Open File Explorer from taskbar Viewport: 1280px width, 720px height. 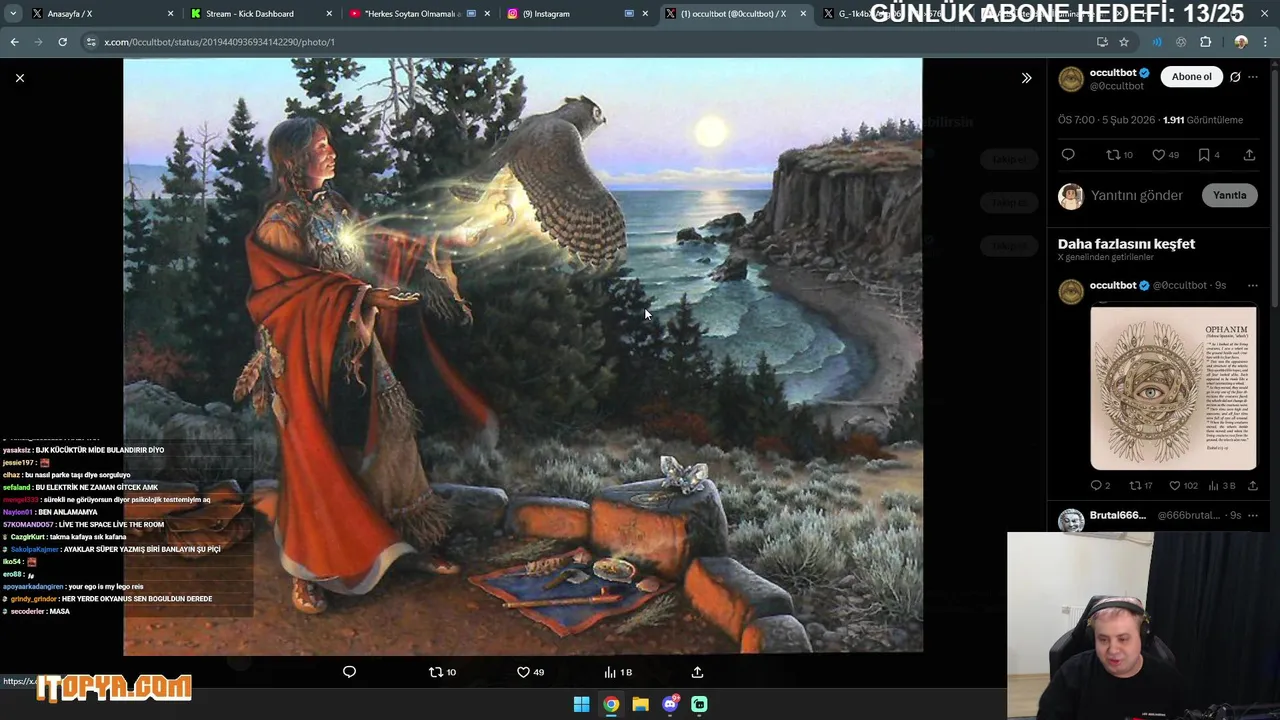(x=640, y=704)
